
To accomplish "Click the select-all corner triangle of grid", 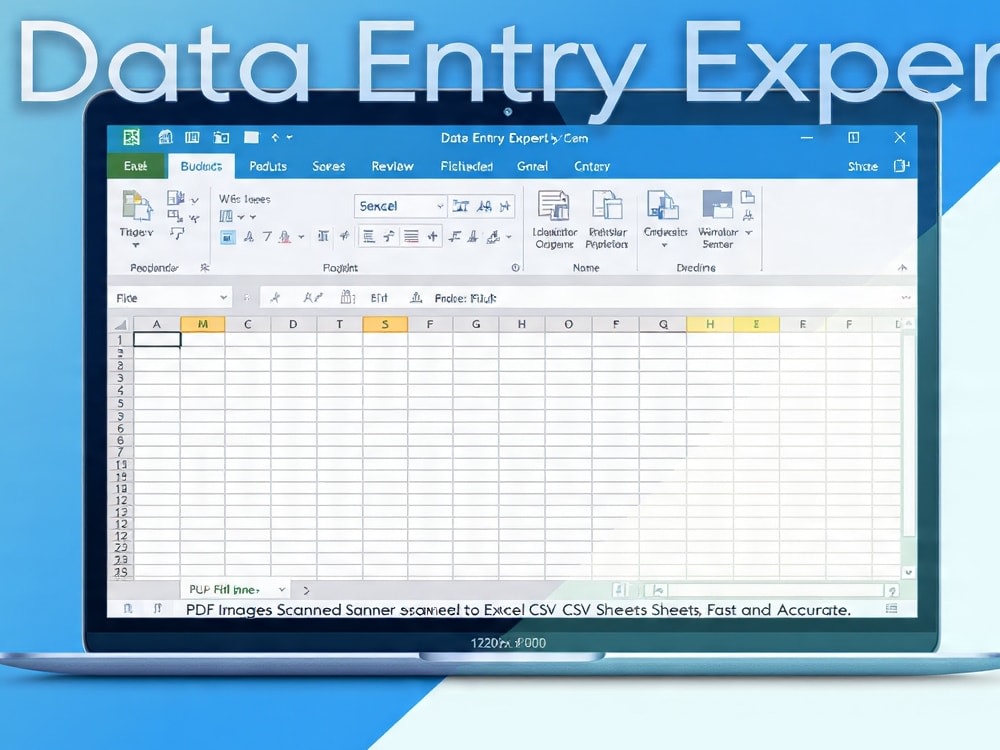I will click(x=120, y=325).
